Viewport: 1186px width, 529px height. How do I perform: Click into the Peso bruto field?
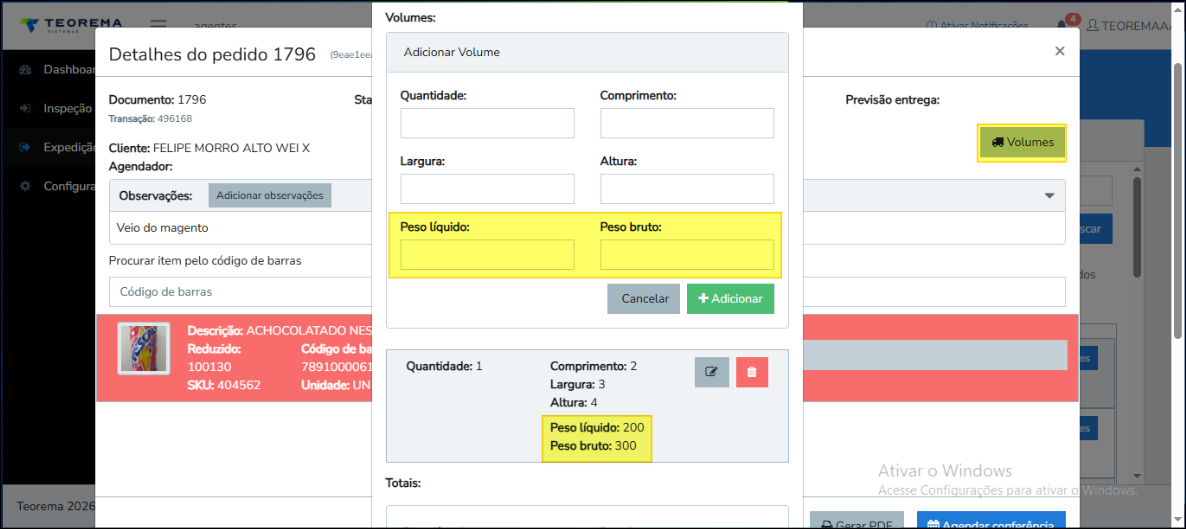click(x=687, y=255)
